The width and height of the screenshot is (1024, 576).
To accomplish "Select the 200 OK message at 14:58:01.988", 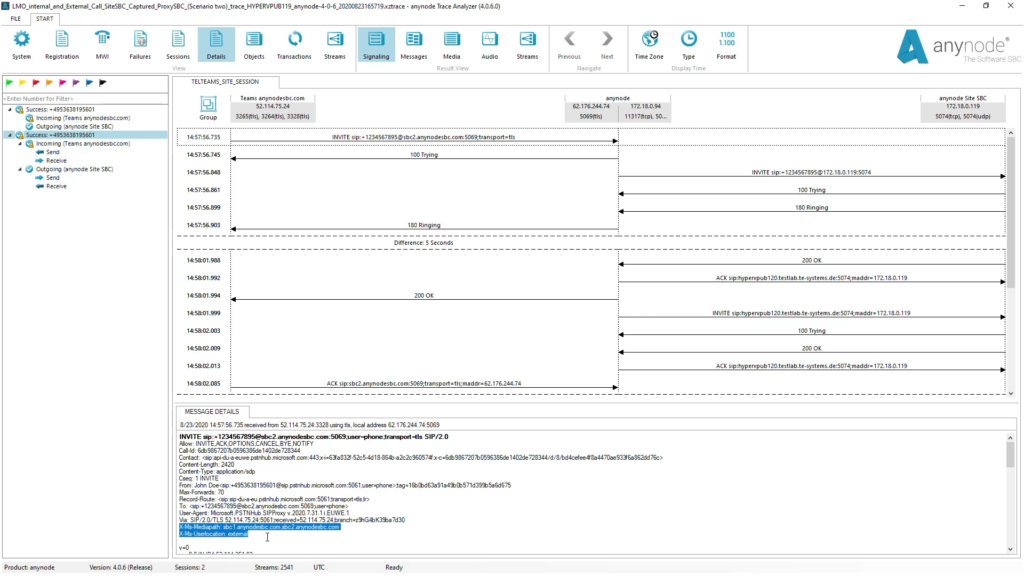I will point(811,261).
